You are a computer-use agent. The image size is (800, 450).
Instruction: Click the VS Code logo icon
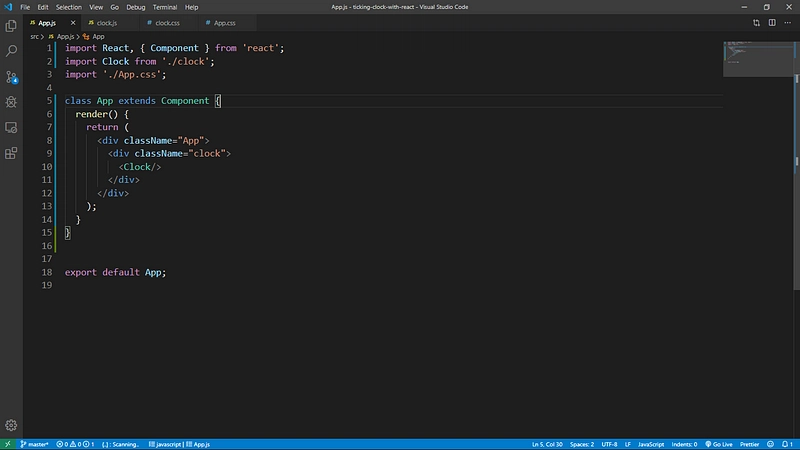click(8, 7)
